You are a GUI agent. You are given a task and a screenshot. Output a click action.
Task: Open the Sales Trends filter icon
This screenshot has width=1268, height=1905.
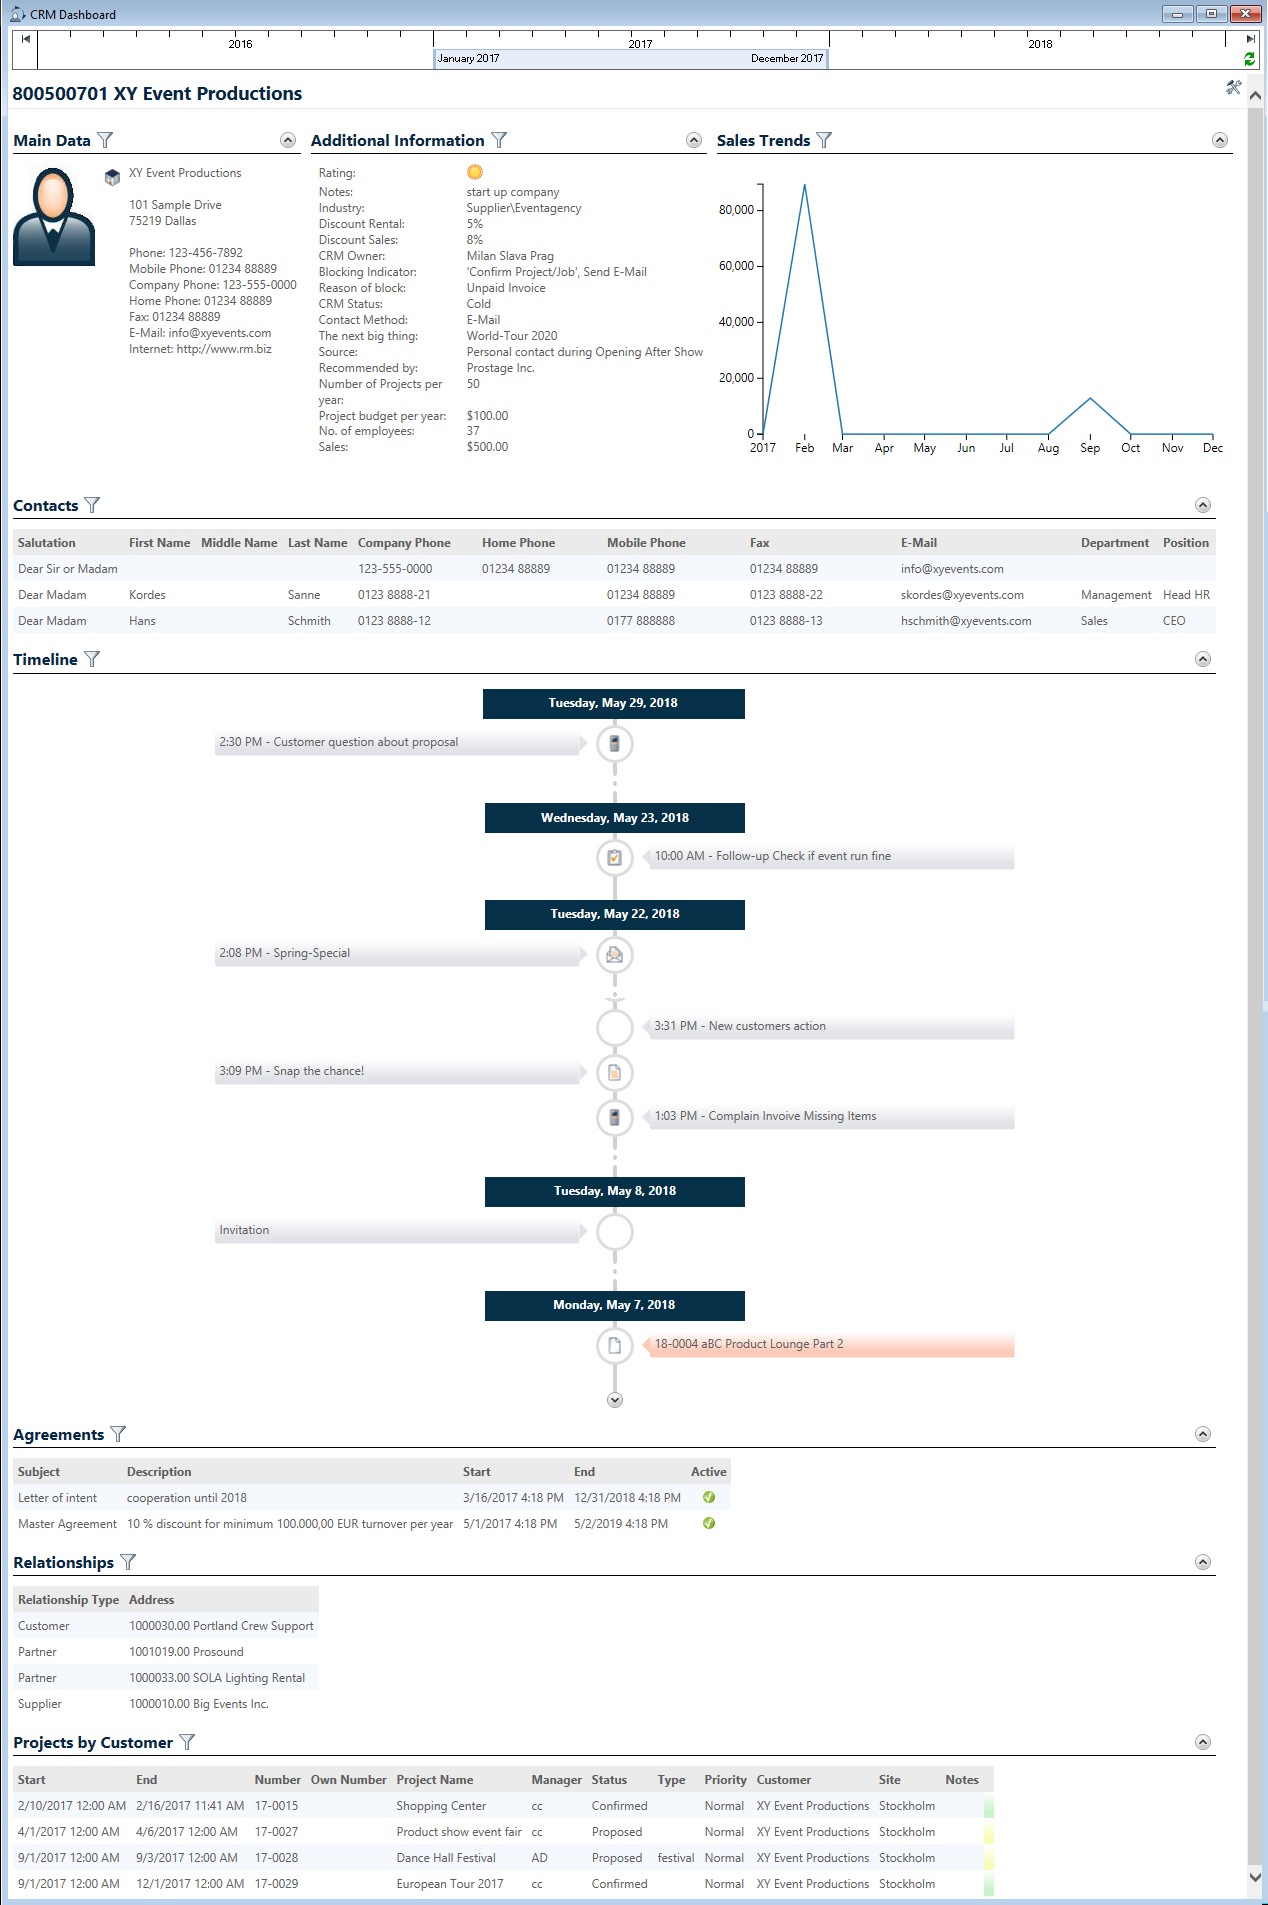pyautogui.click(x=824, y=141)
